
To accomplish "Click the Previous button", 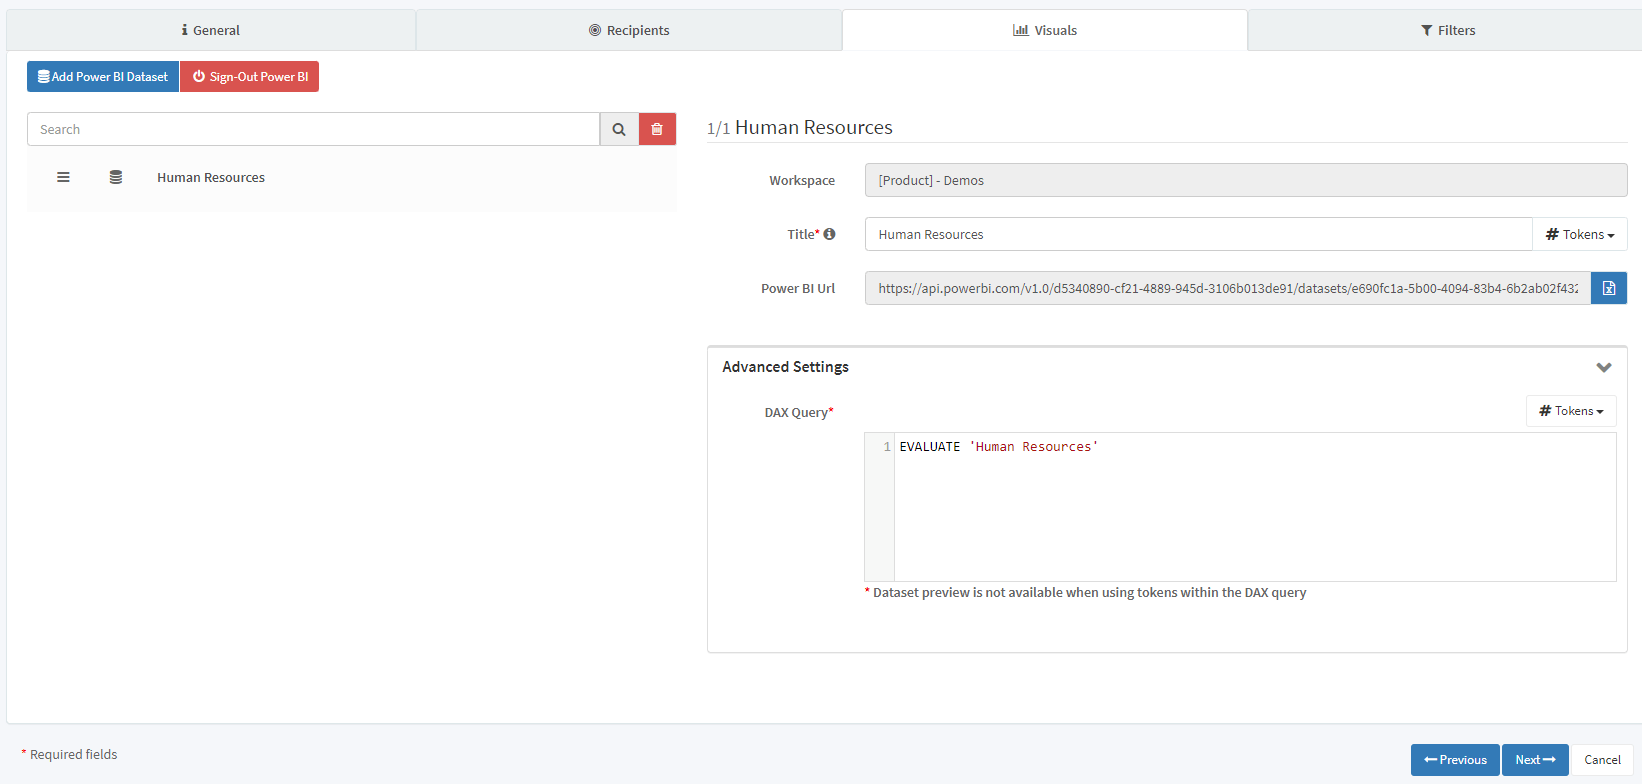I will coord(1454,760).
